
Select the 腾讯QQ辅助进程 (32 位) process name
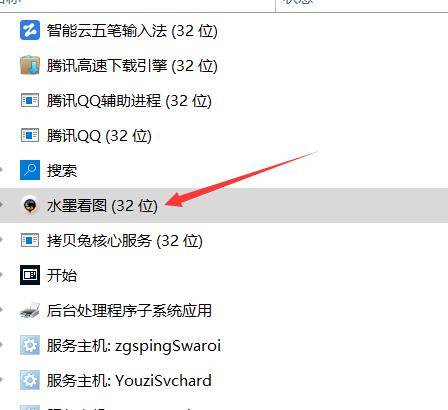(129, 101)
